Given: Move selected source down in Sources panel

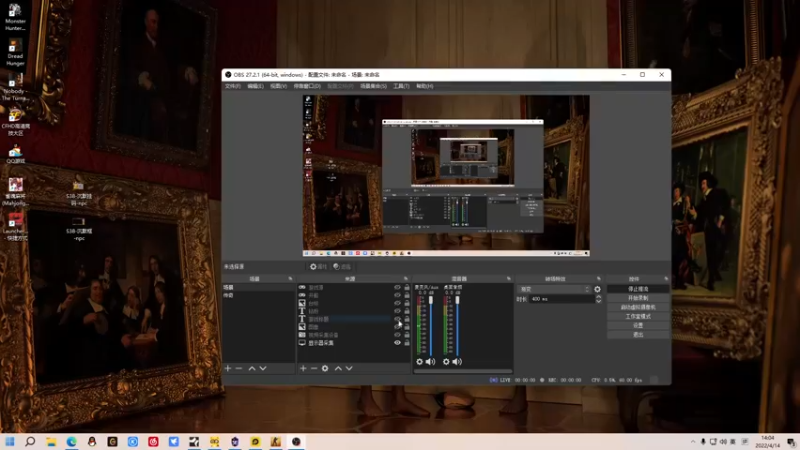Looking at the screenshot, I should 349,368.
